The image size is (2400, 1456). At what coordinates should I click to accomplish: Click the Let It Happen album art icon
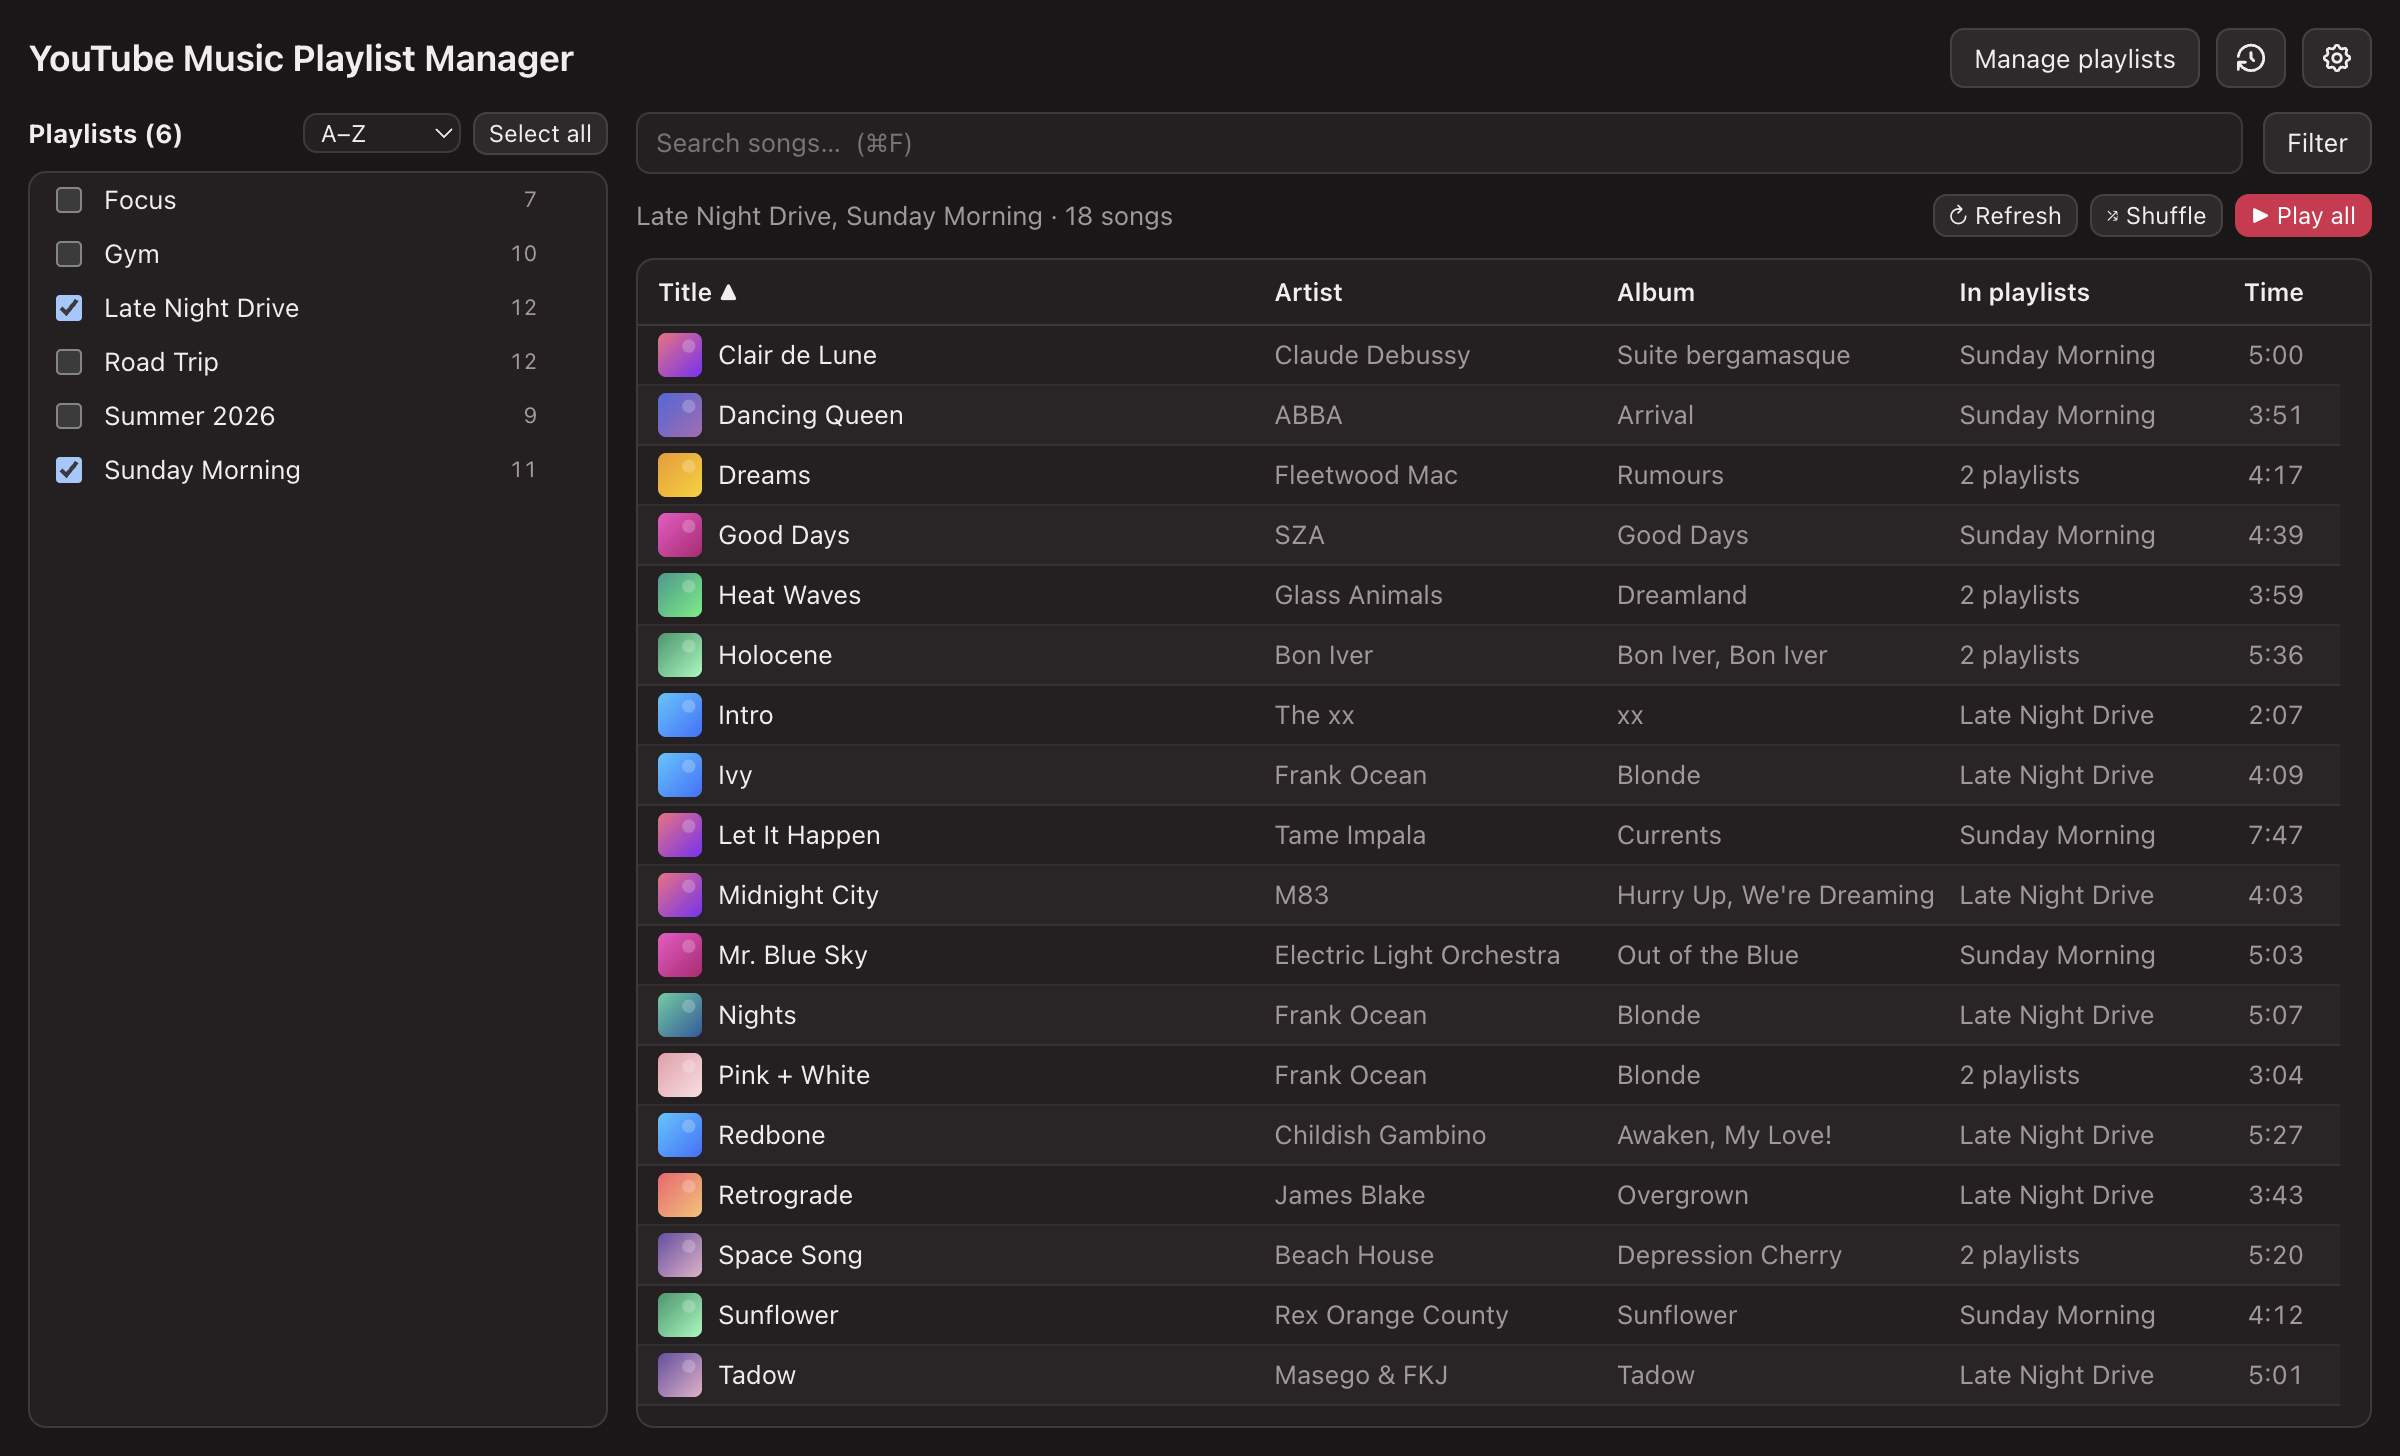pos(680,835)
